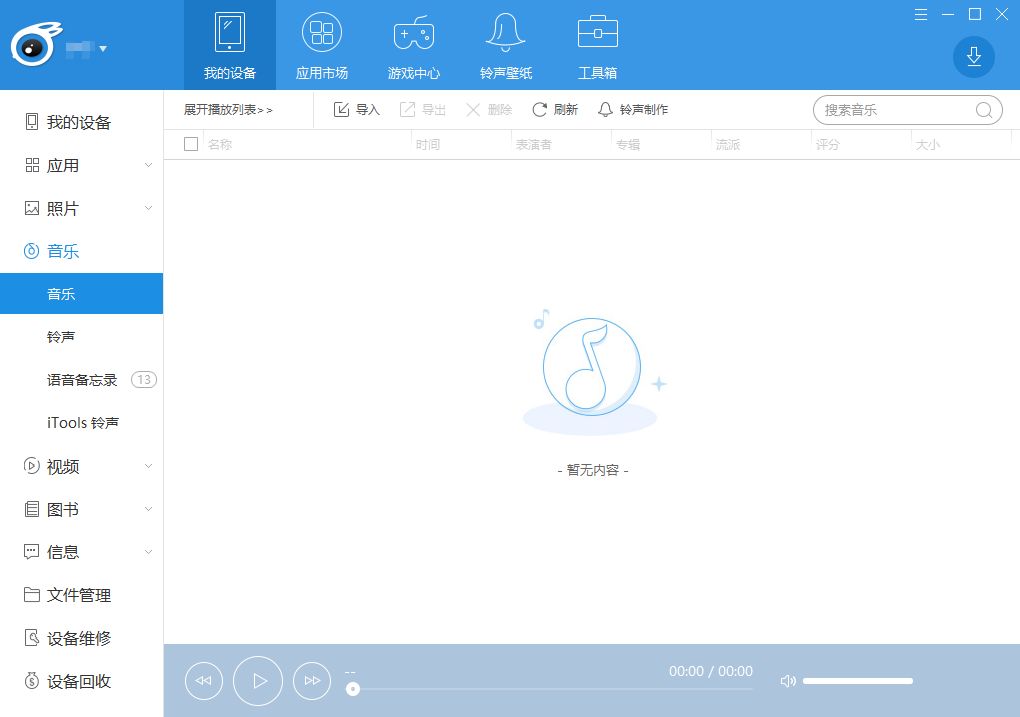This screenshot has width=1020, height=717.
Task: Click 展开播放列表 to expand playlist
Action: [x=228, y=110]
